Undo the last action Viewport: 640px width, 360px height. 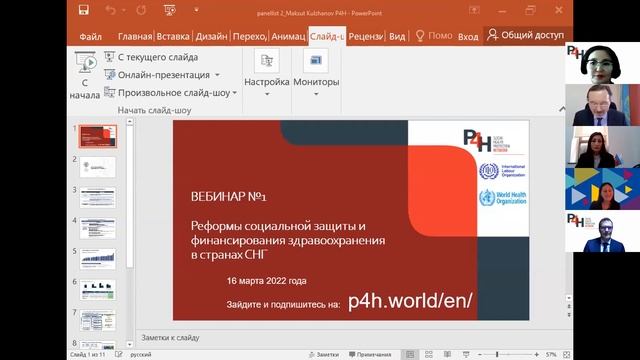(110, 10)
